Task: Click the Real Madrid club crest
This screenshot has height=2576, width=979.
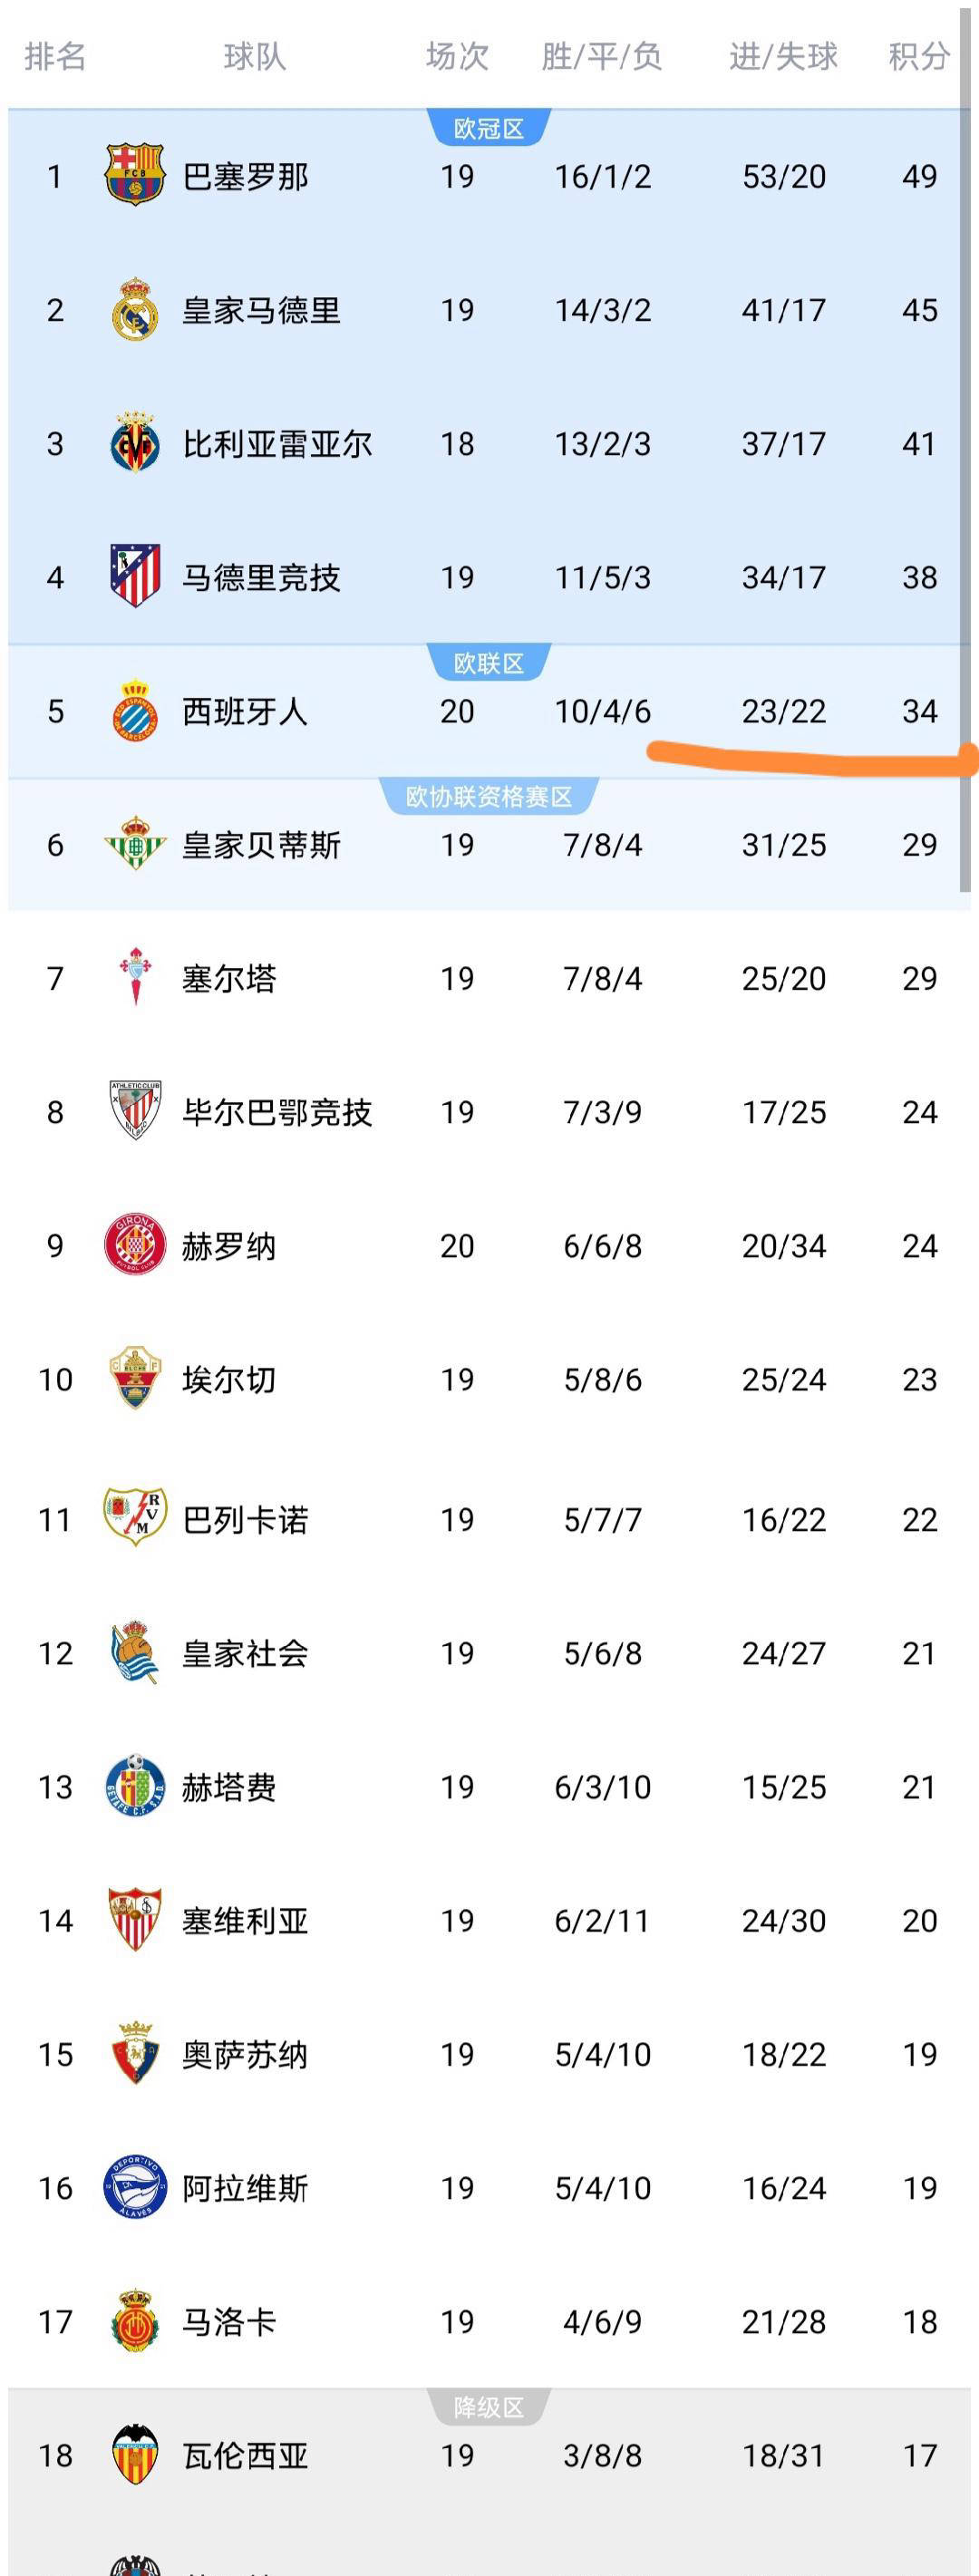Action: click(x=135, y=309)
